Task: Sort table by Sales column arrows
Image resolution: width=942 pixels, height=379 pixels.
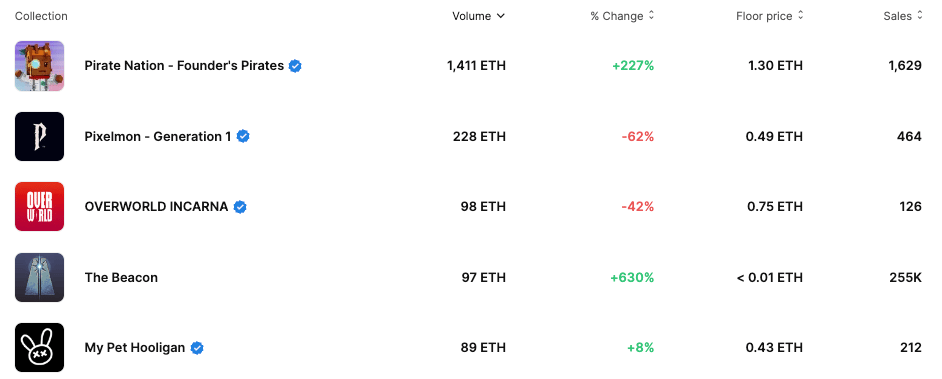Action: pos(919,16)
